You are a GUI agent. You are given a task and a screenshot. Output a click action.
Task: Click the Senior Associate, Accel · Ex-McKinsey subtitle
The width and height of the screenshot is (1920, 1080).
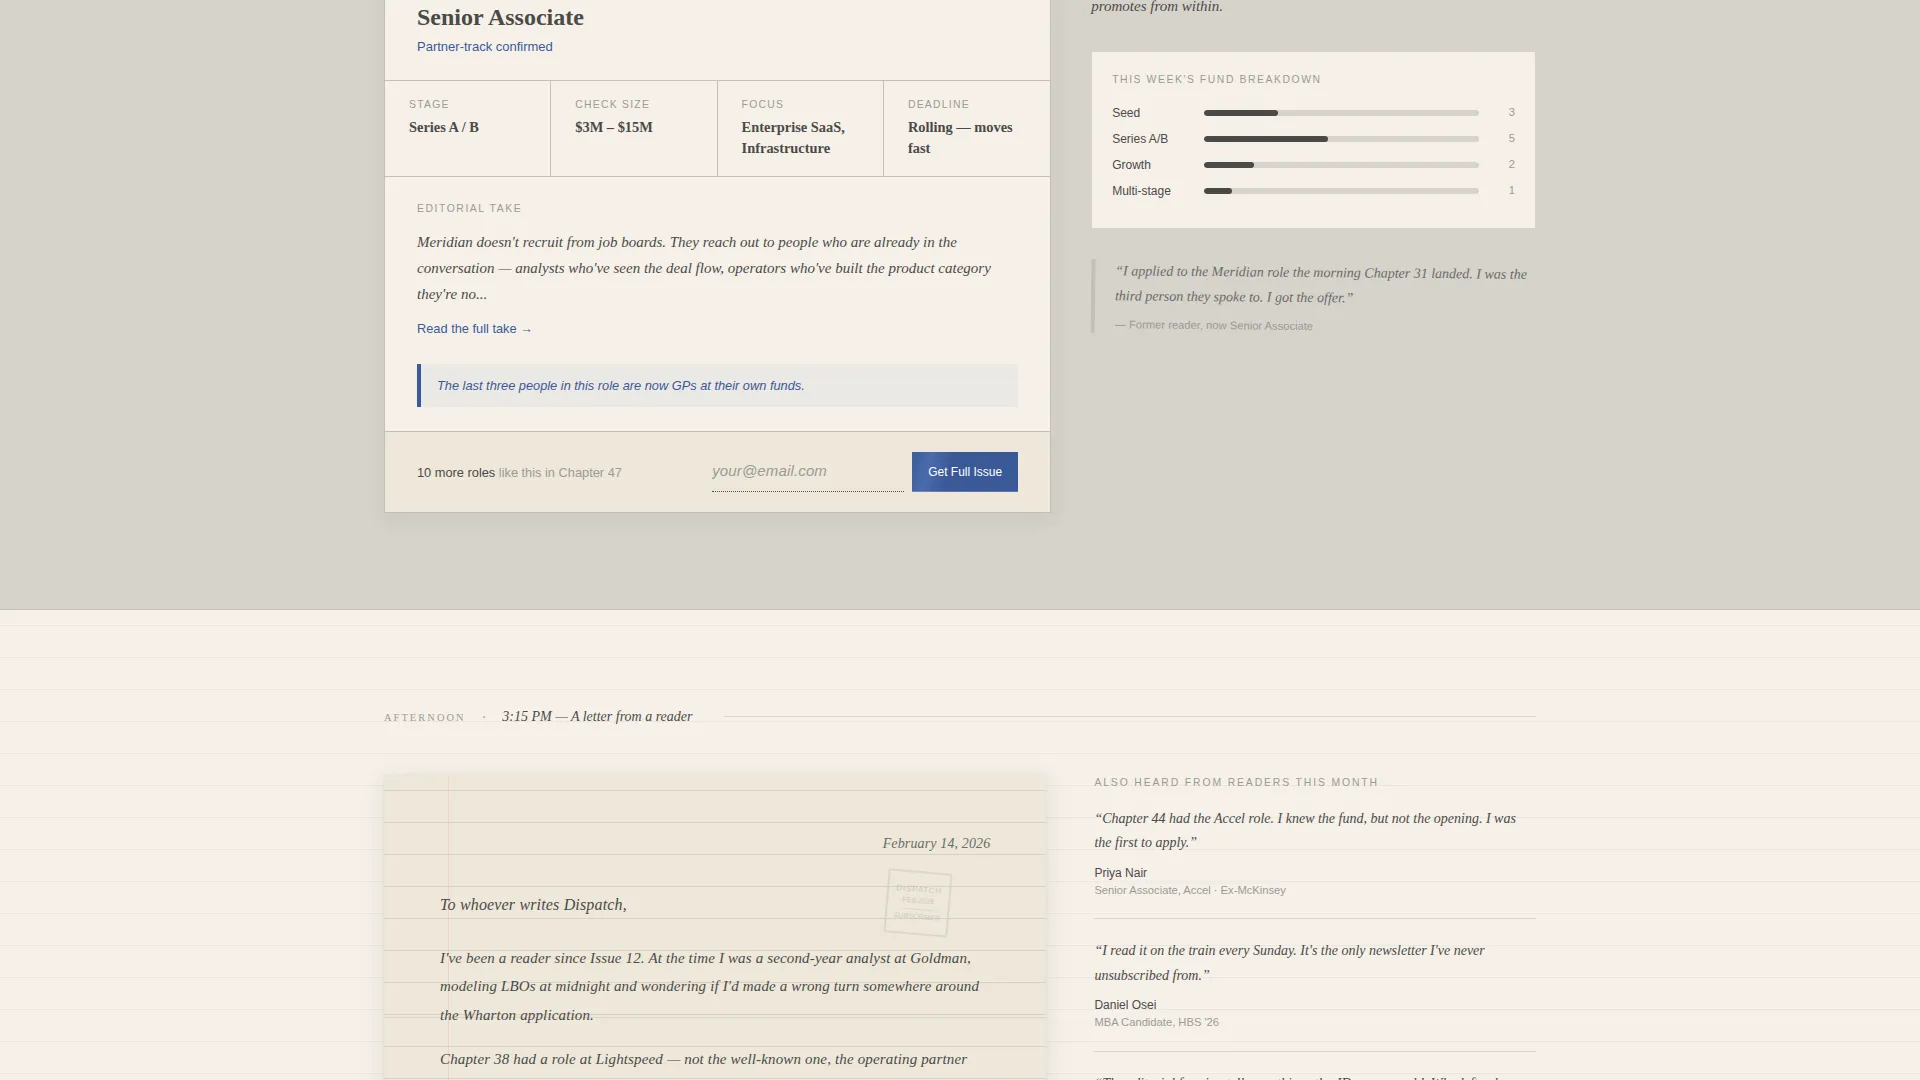[x=1190, y=890]
